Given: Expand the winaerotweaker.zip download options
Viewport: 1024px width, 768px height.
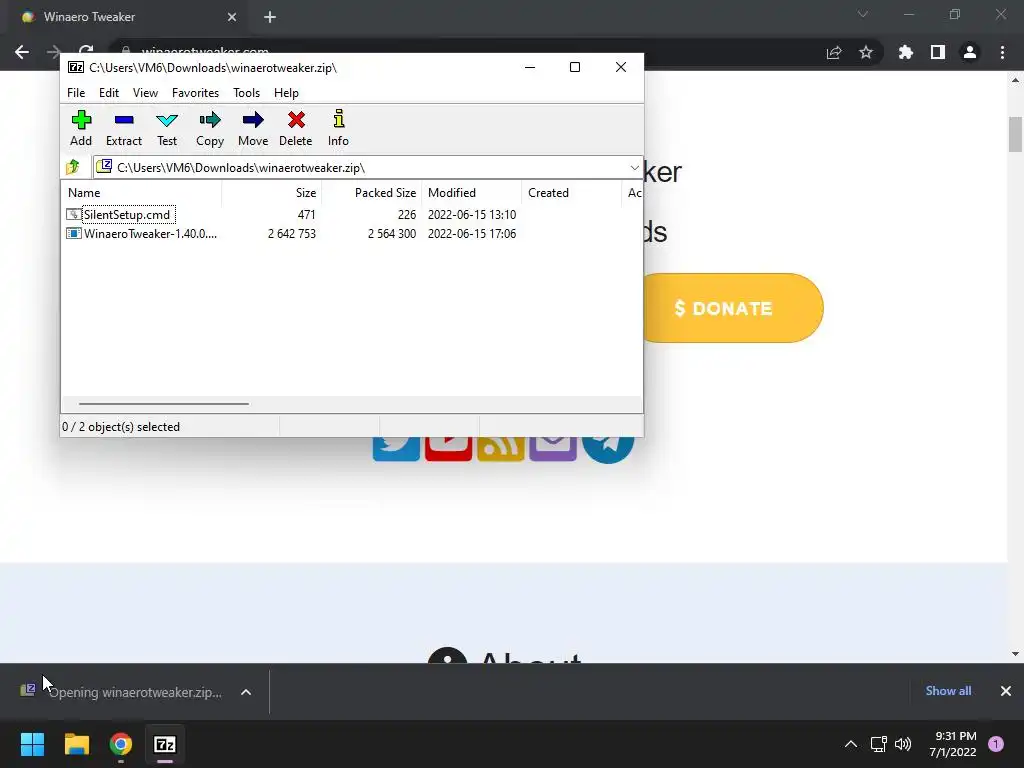Looking at the screenshot, I should pyautogui.click(x=246, y=692).
